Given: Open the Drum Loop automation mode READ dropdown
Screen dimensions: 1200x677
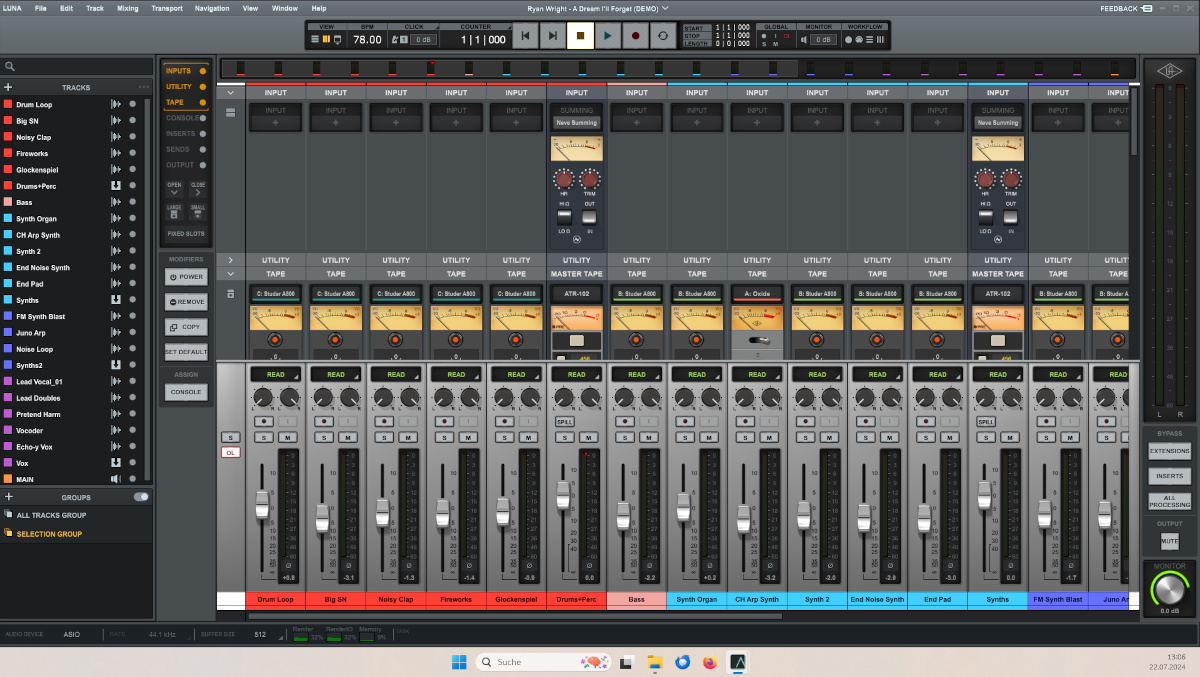Looking at the screenshot, I should coord(276,375).
